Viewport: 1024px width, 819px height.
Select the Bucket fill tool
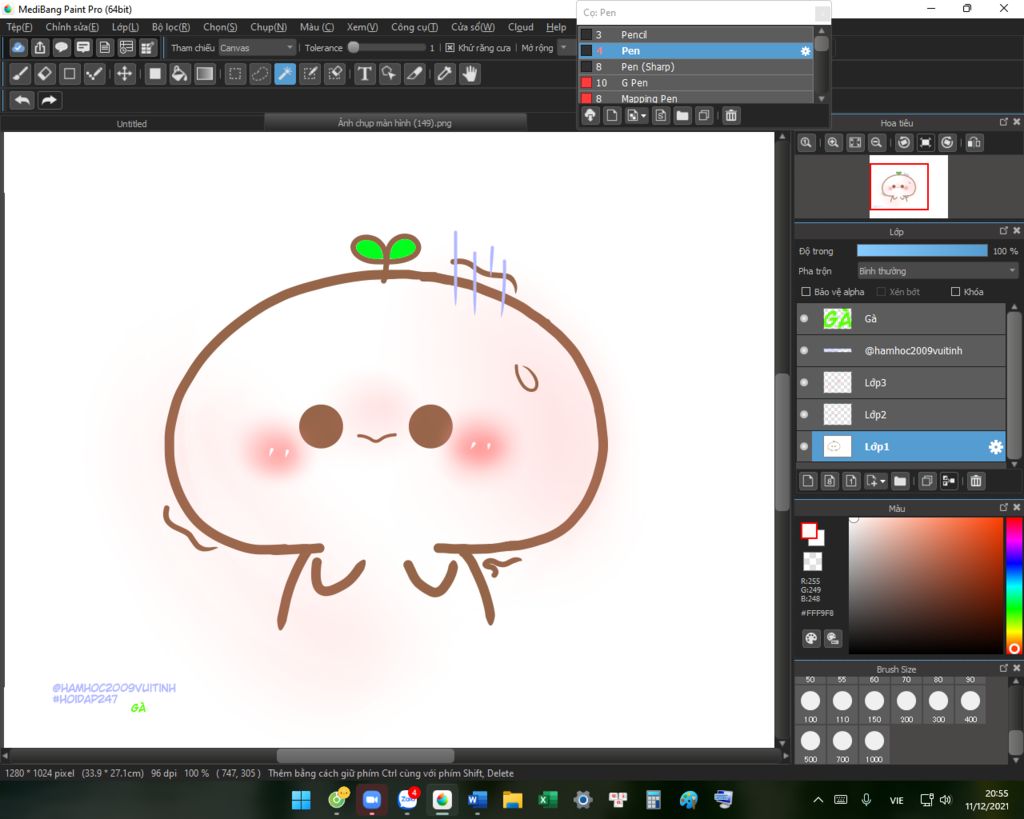tap(180, 74)
